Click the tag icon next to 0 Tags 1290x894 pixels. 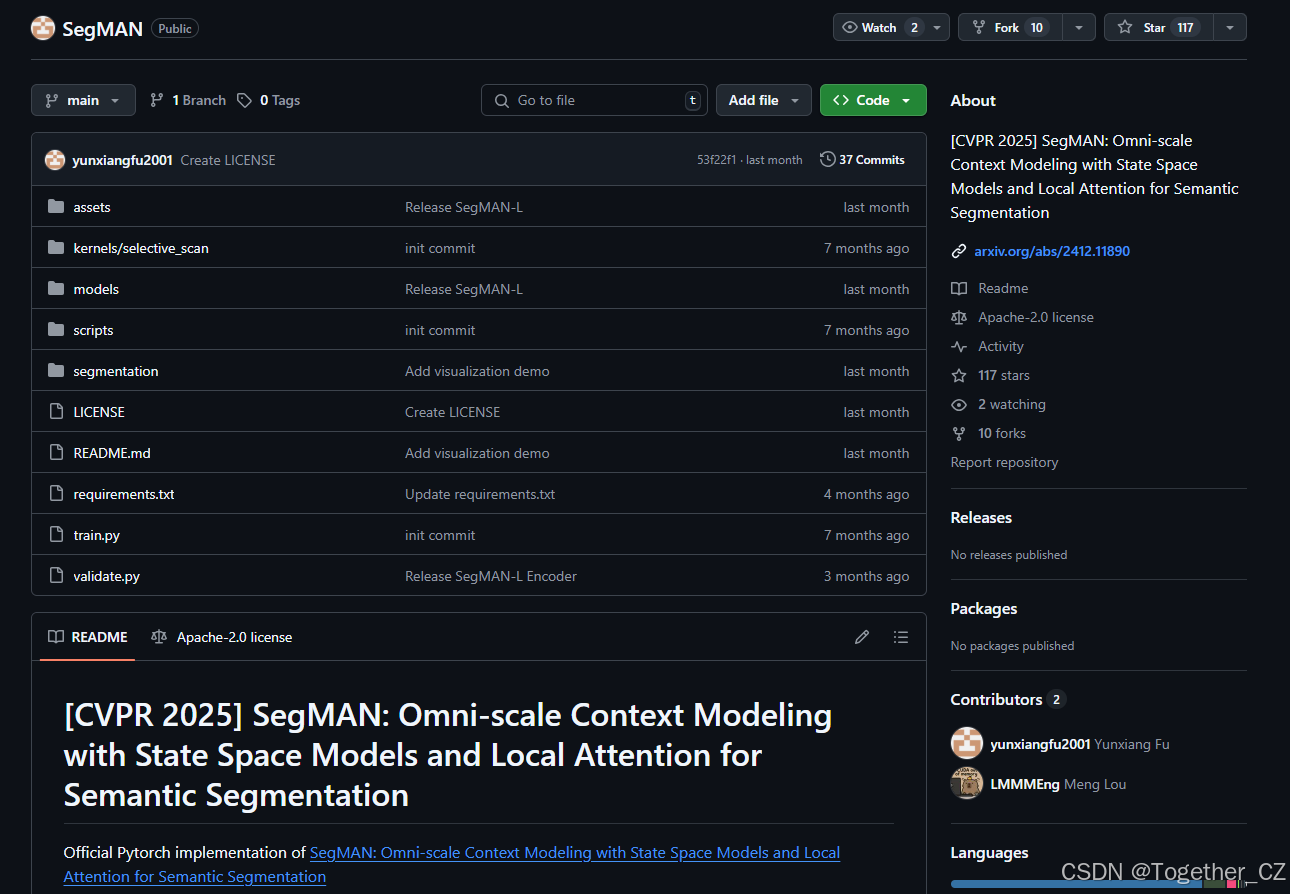[243, 100]
